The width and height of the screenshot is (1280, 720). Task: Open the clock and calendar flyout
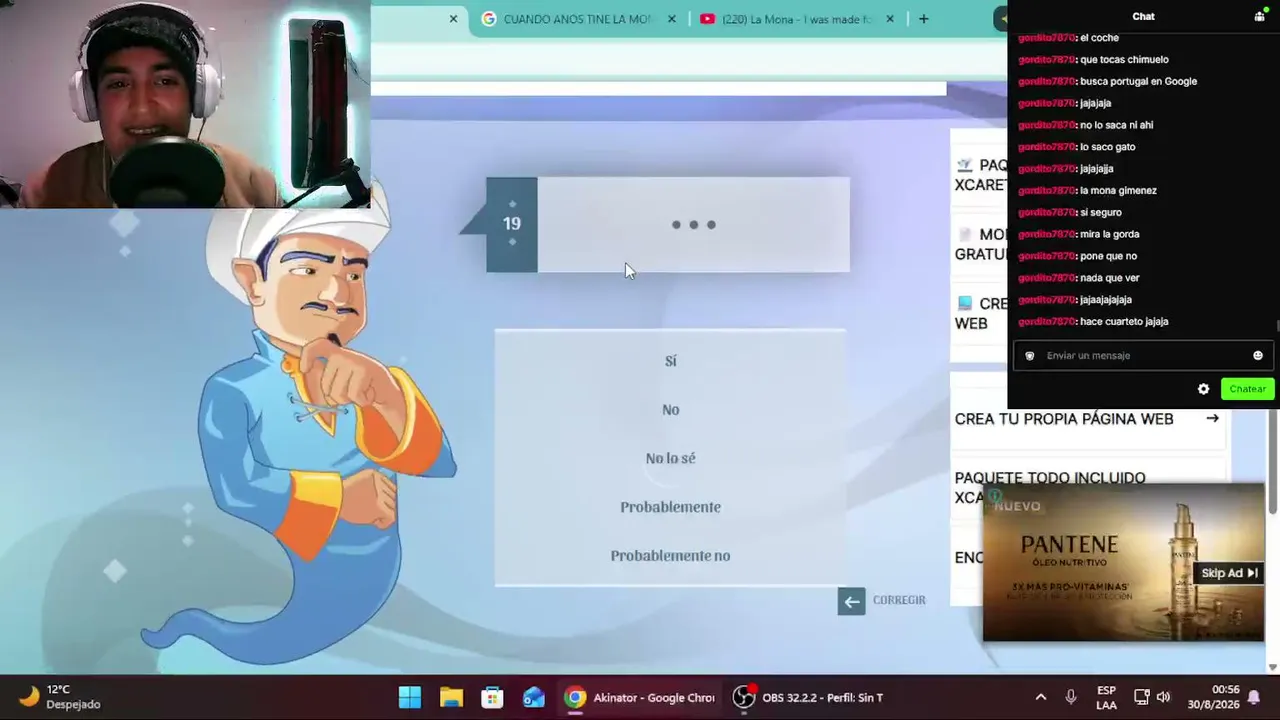point(1213,698)
